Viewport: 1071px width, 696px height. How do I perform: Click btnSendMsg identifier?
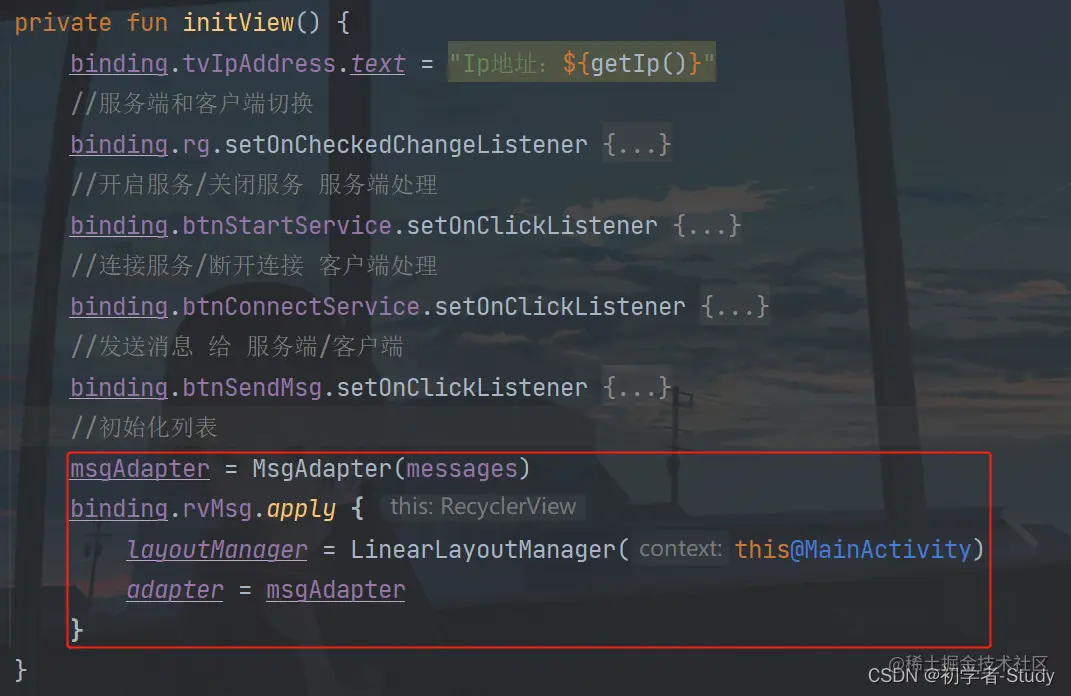click(x=252, y=387)
